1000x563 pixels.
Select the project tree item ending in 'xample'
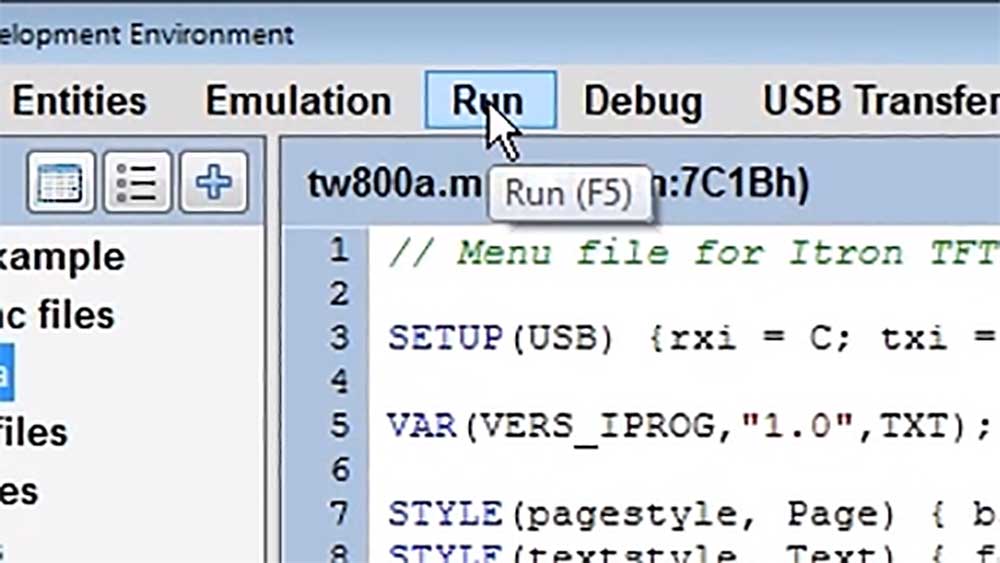click(x=62, y=257)
